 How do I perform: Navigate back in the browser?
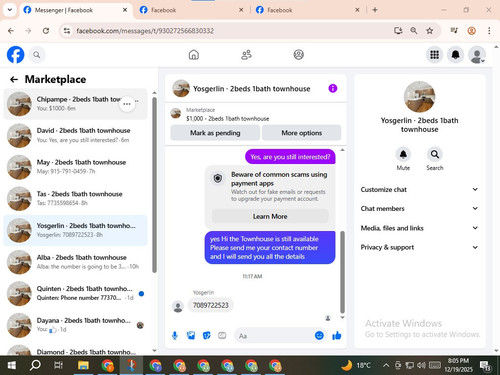point(11,31)
